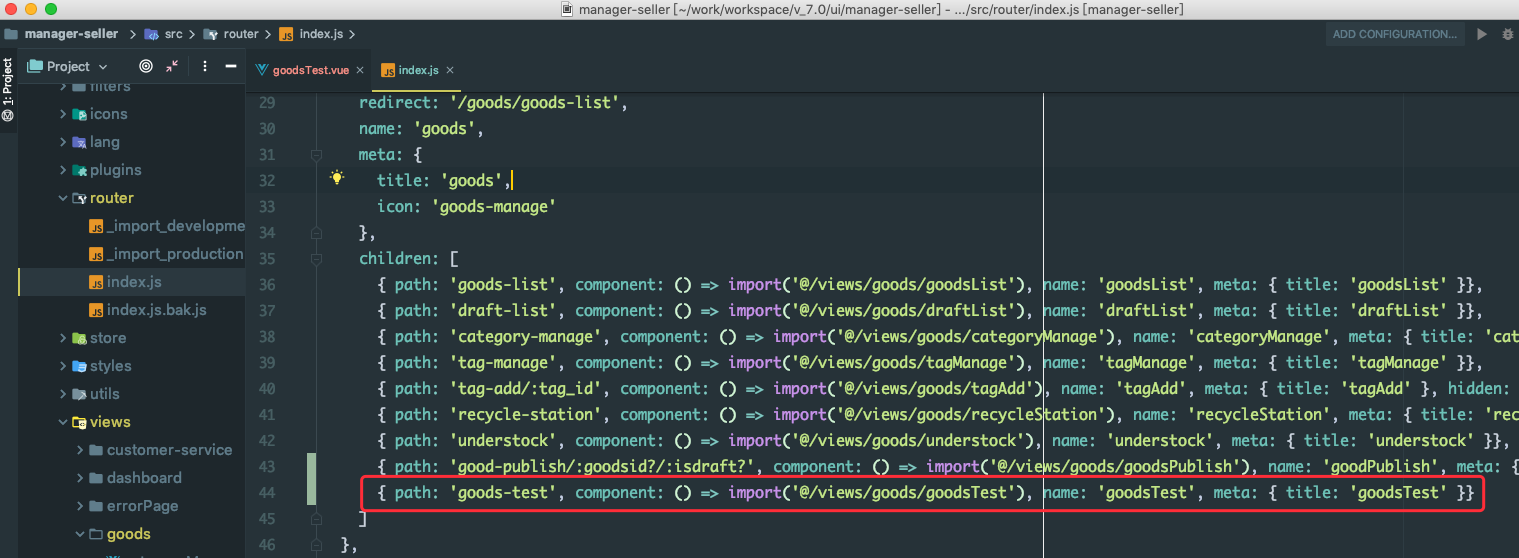Click the src breadcrumb item
Viewport: 1519px width, 558px height.
(x=173, y=33)
